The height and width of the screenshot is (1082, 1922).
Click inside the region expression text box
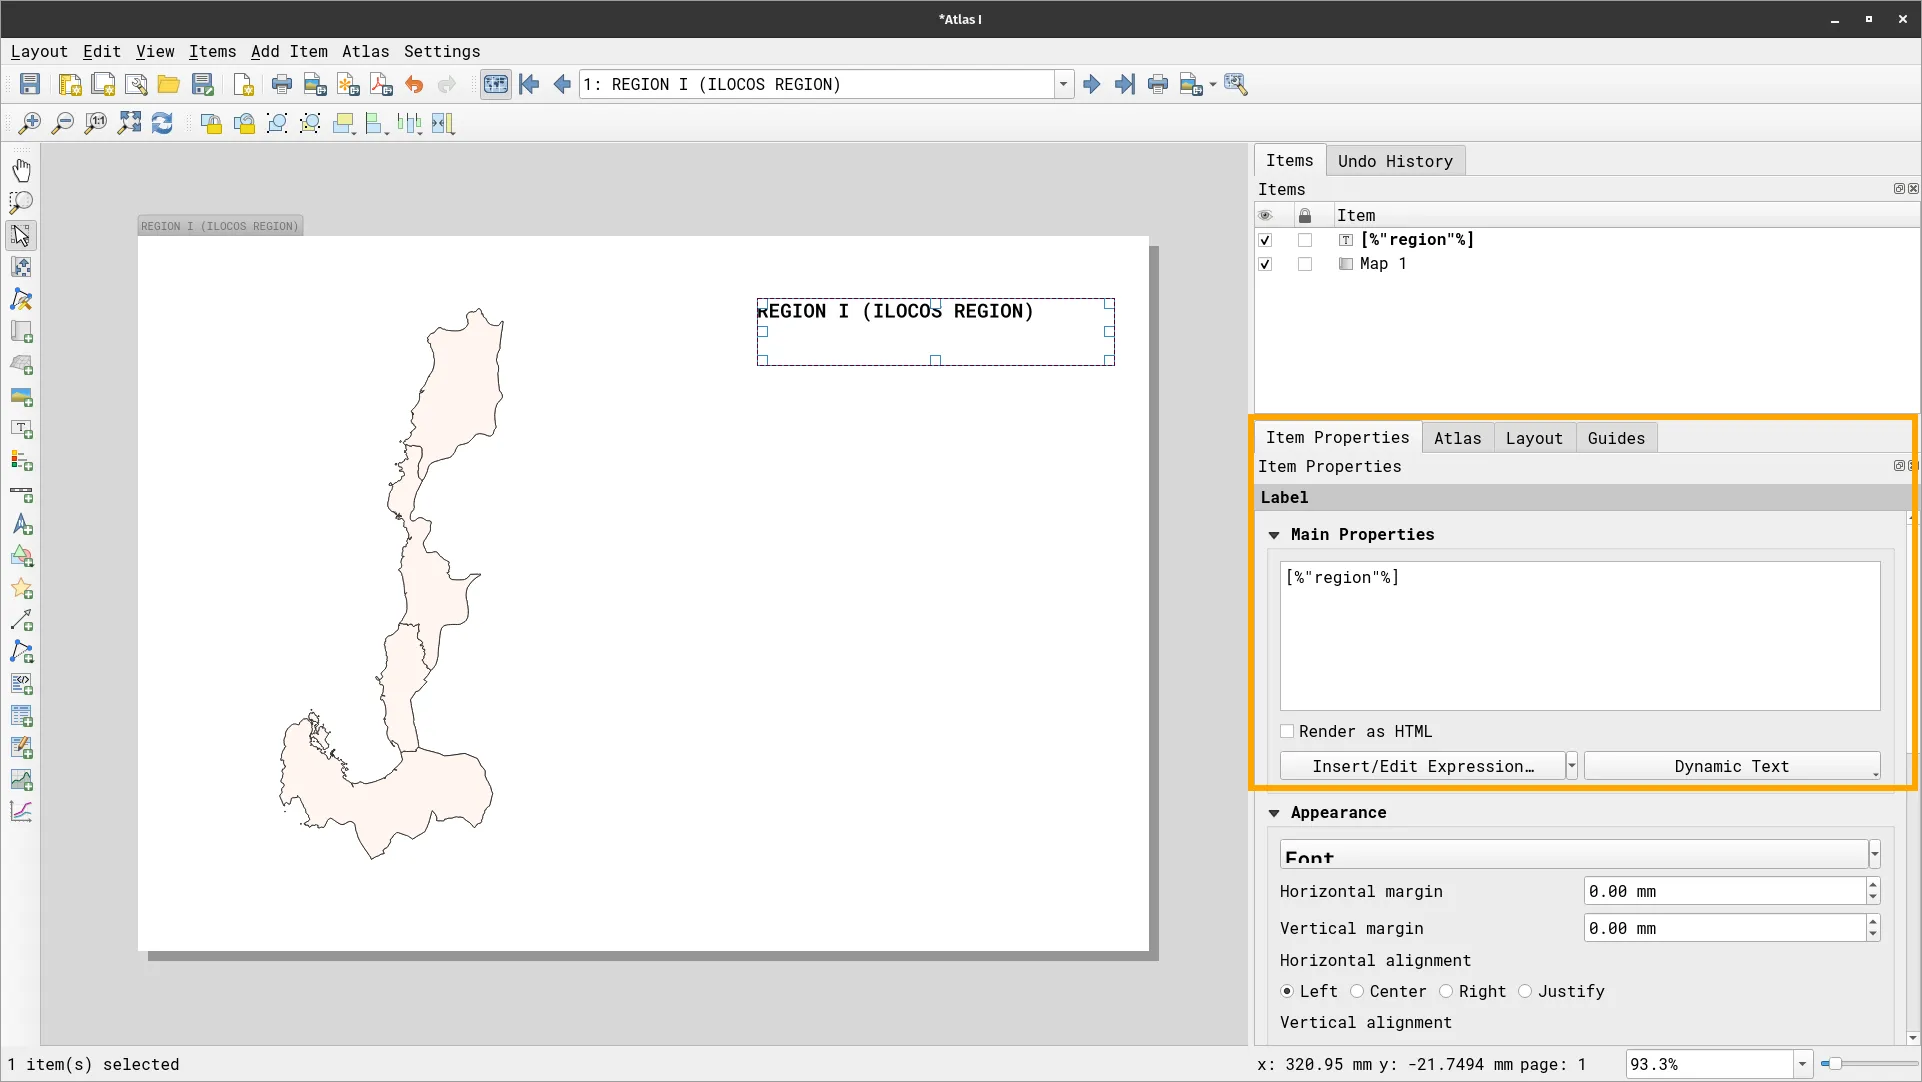[1578, 635]
